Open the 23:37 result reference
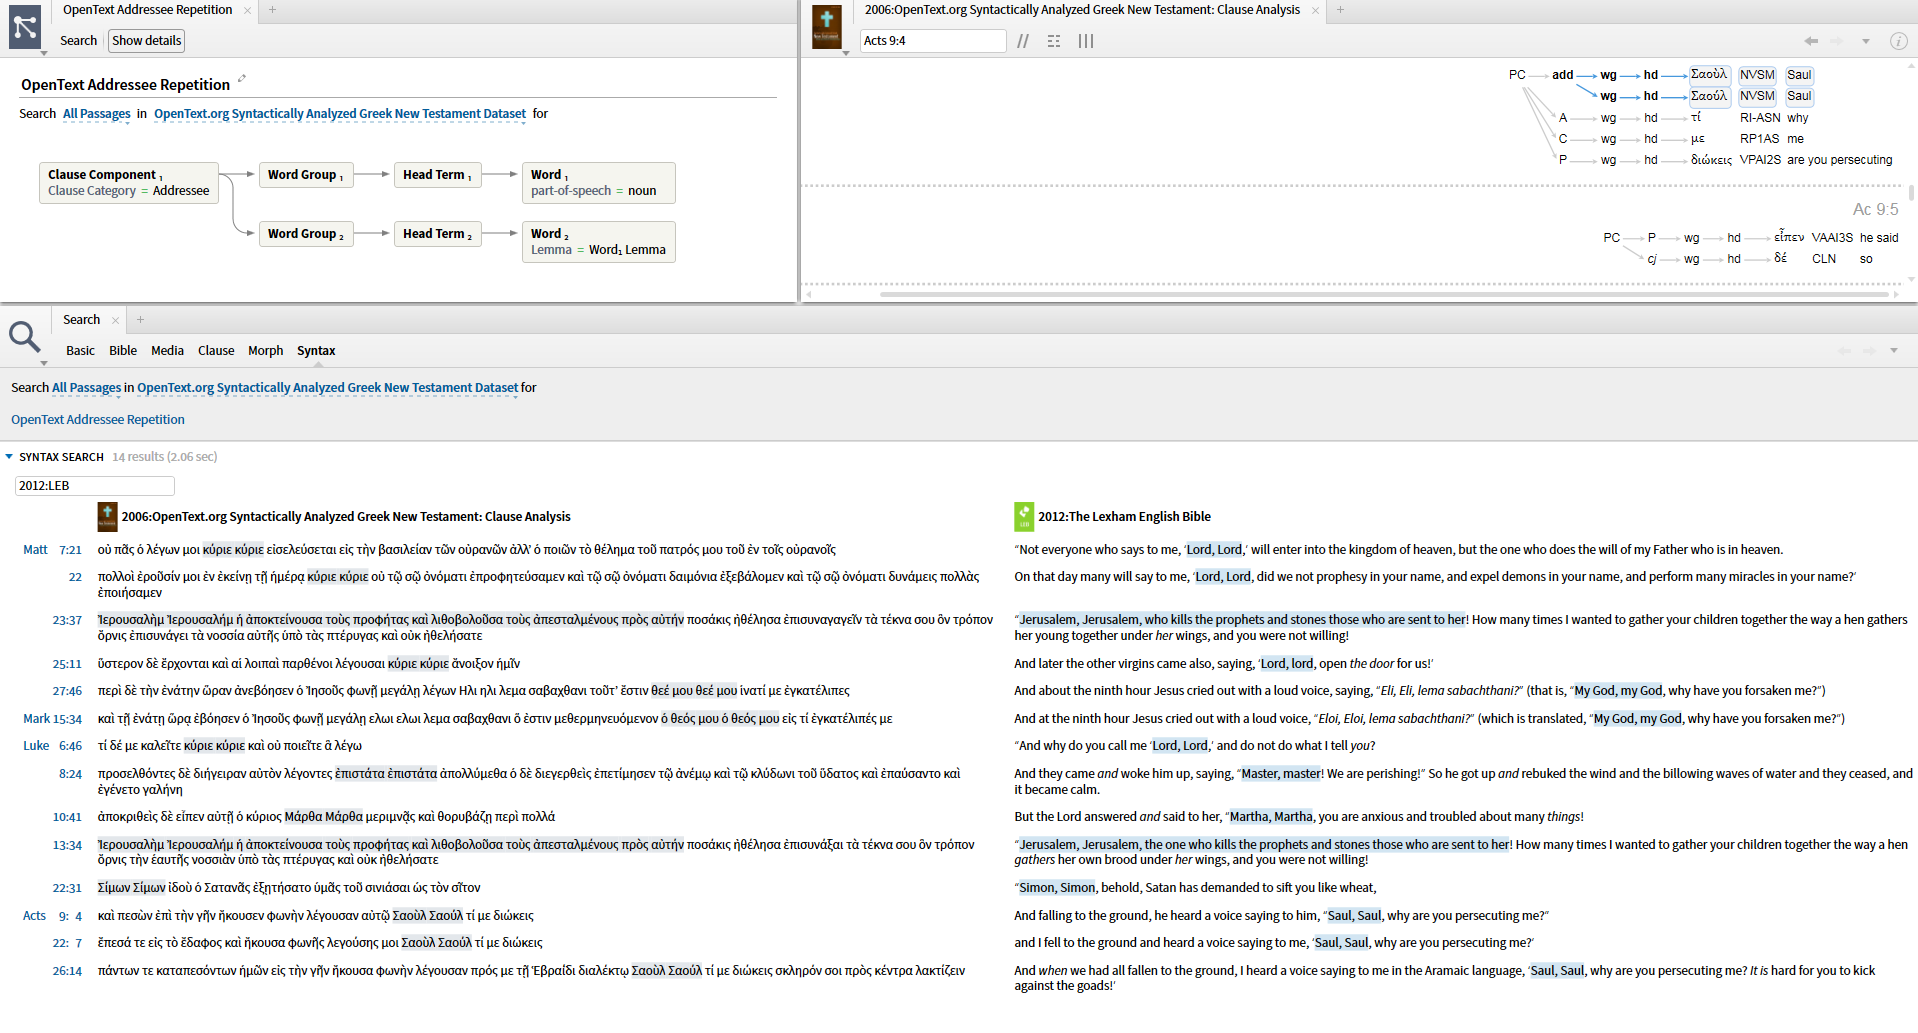This screenshot has width=1918, height=1033. [x=67, y=620]
